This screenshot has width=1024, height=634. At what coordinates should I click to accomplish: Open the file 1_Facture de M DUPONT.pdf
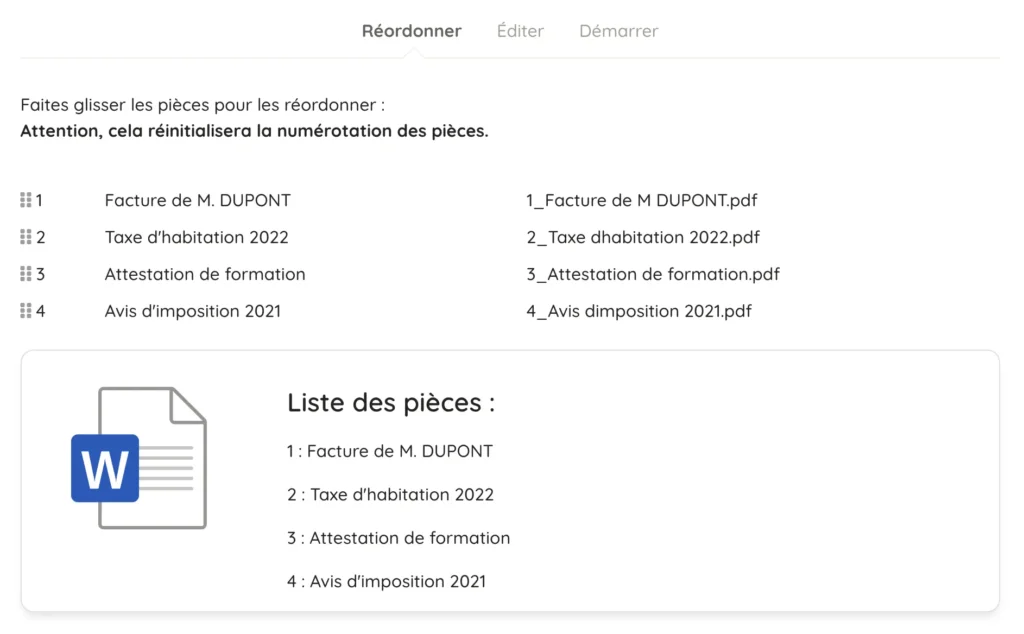(x=641, y=200)
